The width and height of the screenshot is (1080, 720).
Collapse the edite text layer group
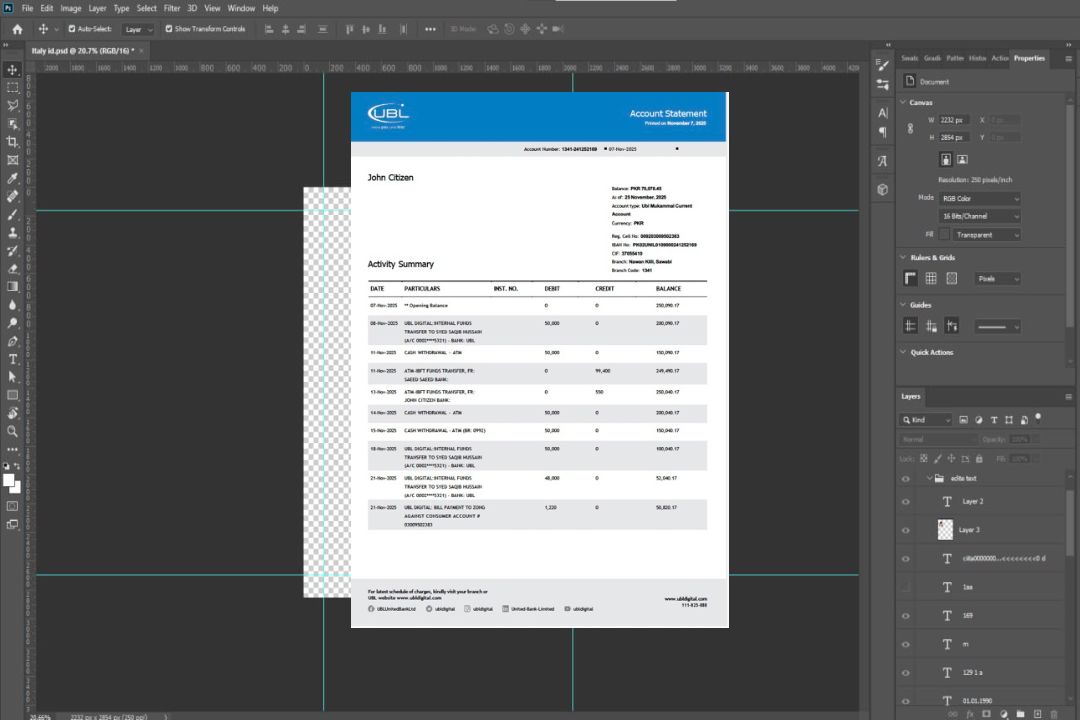point(928,478)
